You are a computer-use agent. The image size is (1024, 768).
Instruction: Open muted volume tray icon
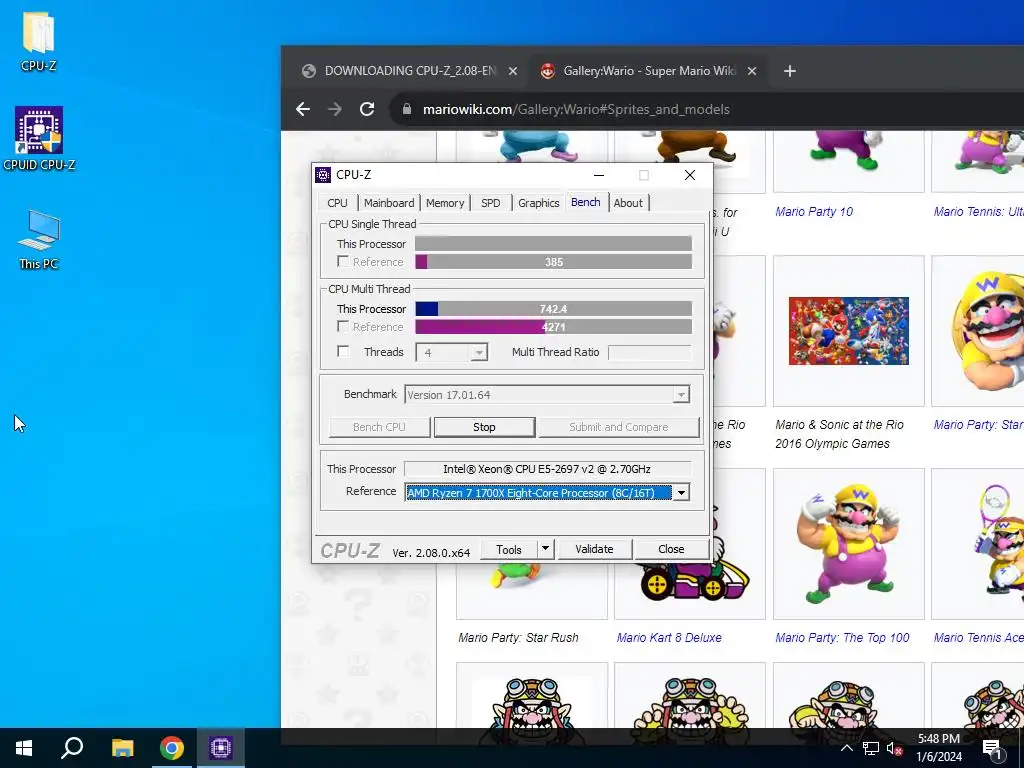click(x=895, y=748)
